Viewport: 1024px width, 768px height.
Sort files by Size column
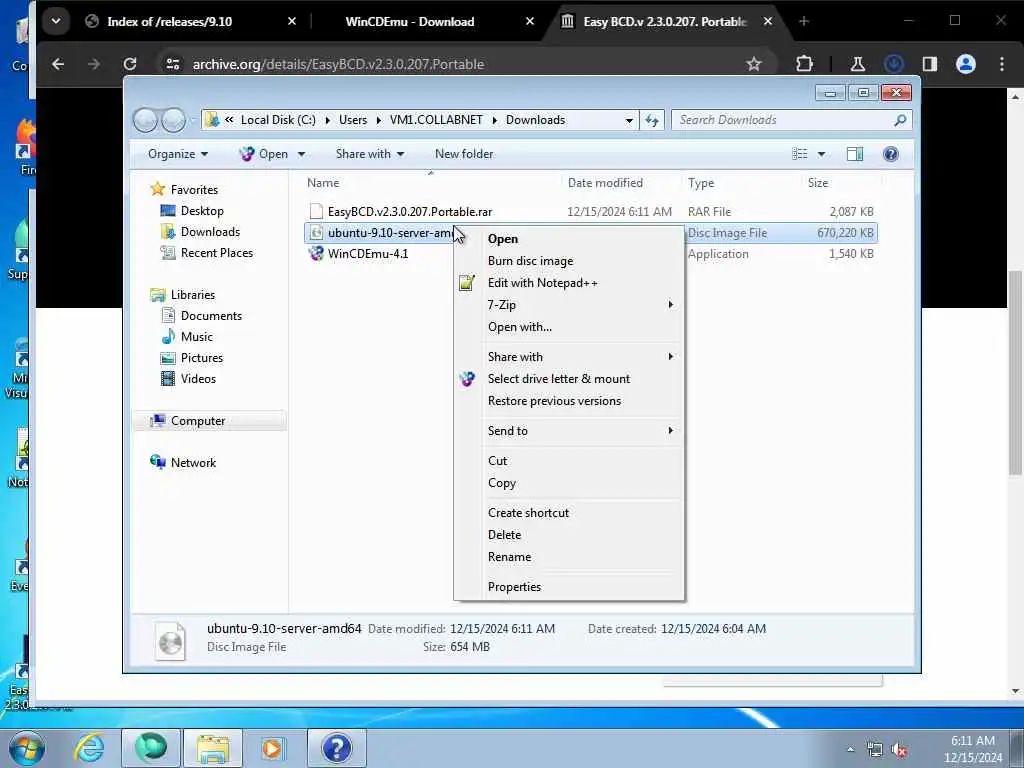tap(818, 184)
